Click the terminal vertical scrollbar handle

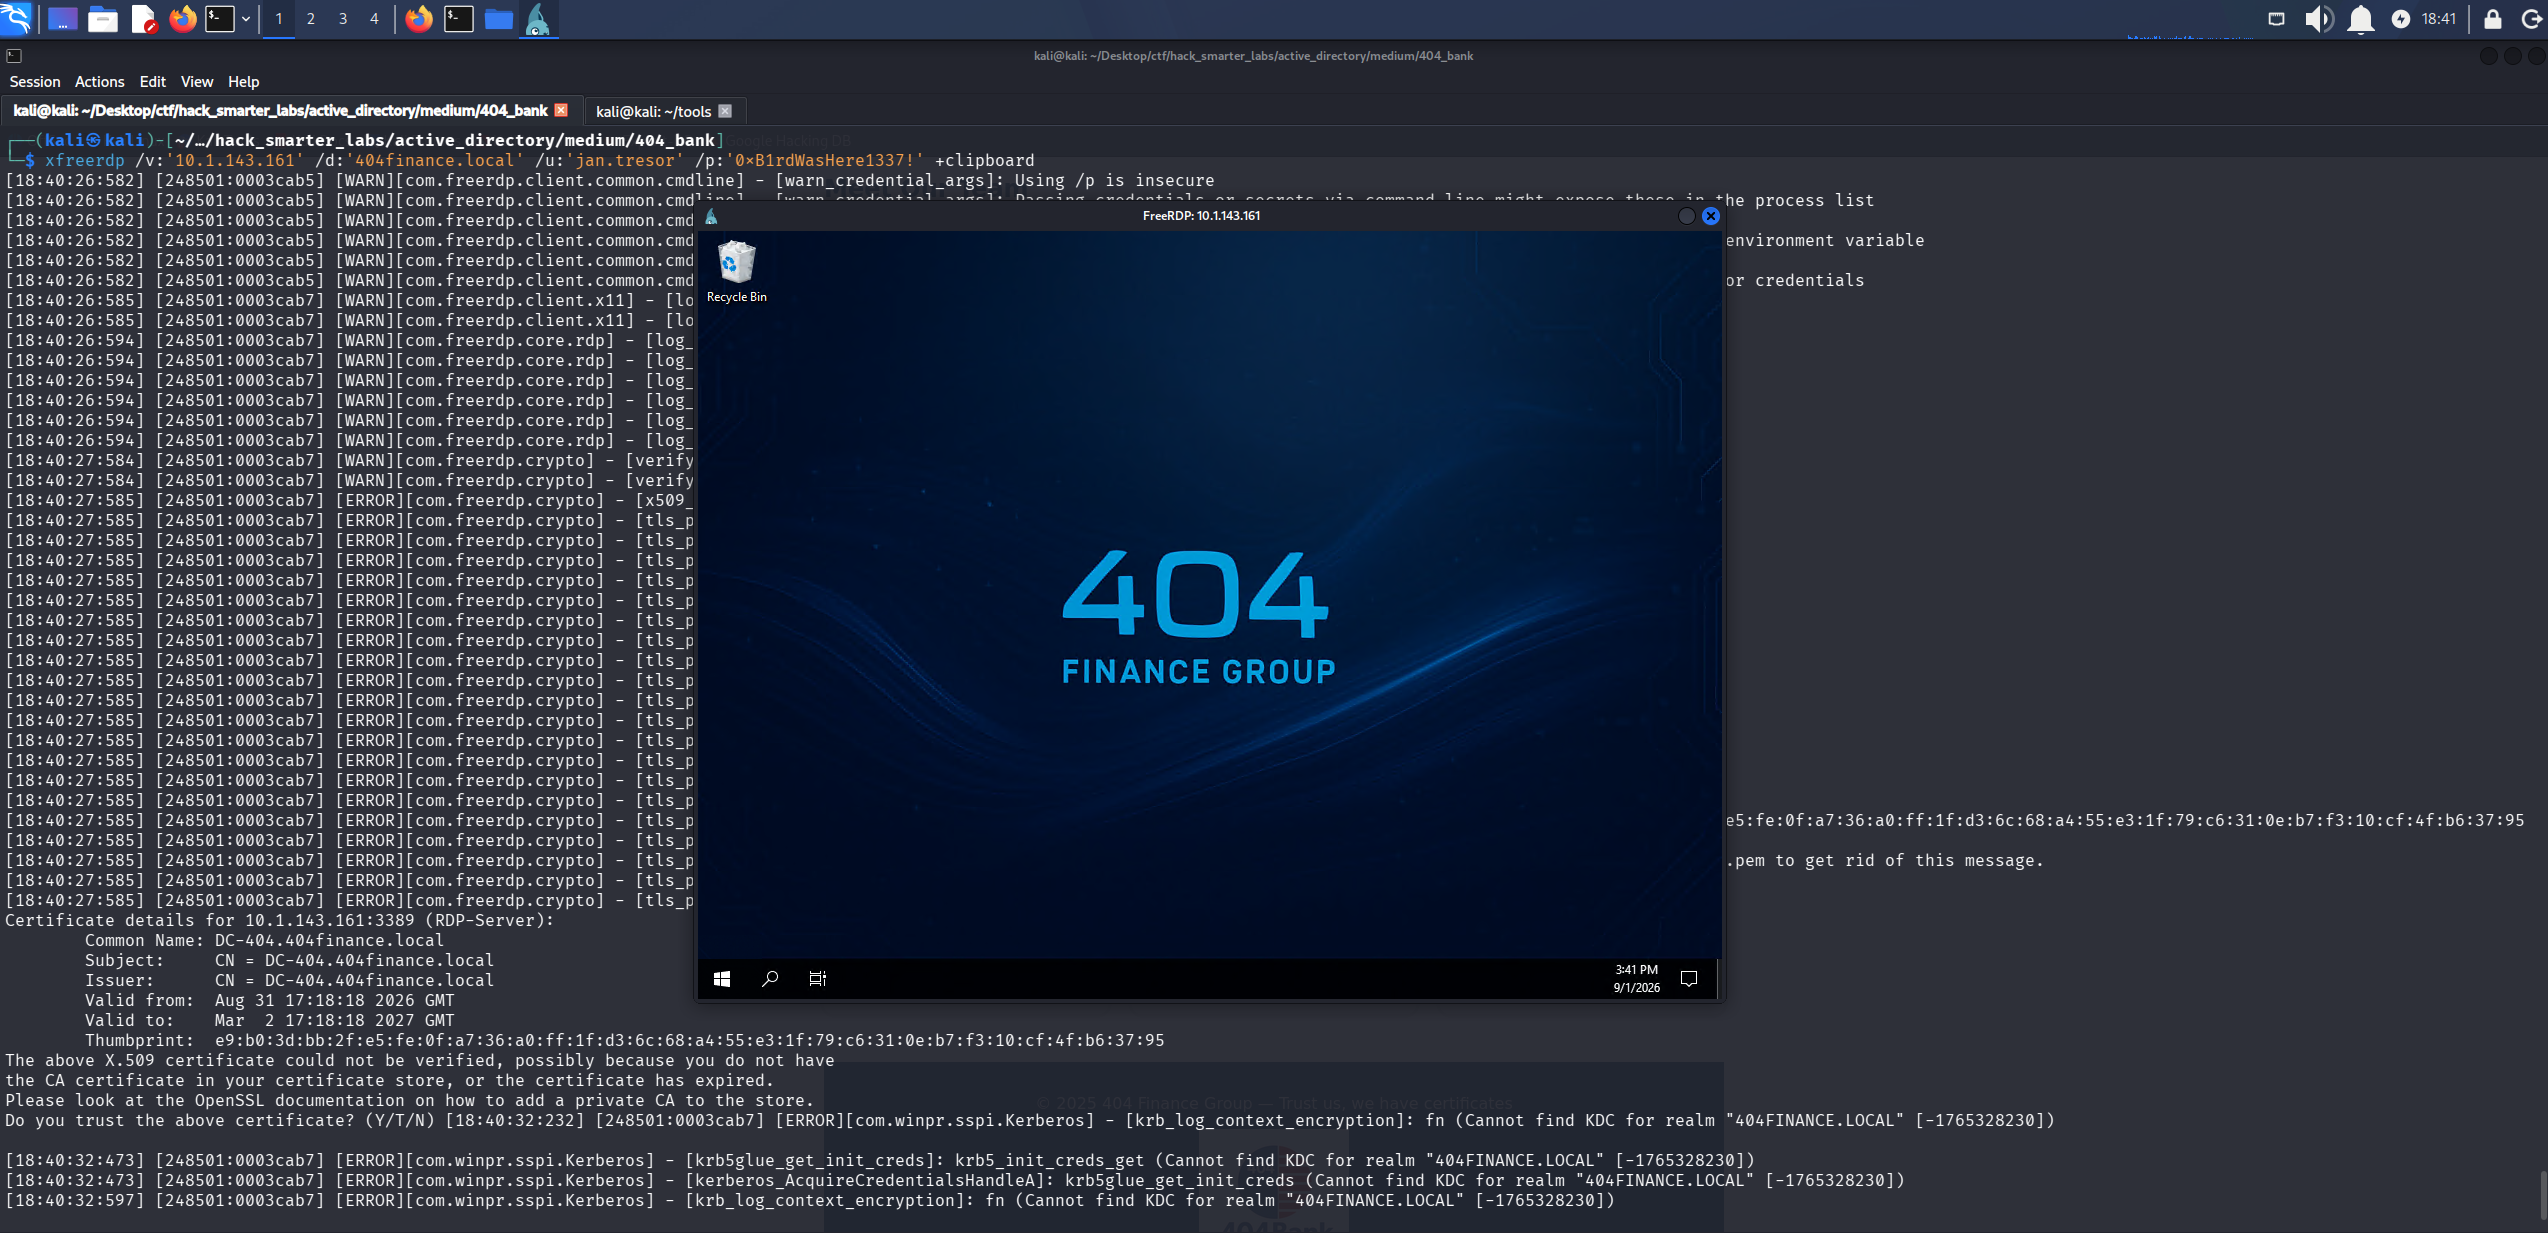pyautogui.click(x=2542, y=1194)
